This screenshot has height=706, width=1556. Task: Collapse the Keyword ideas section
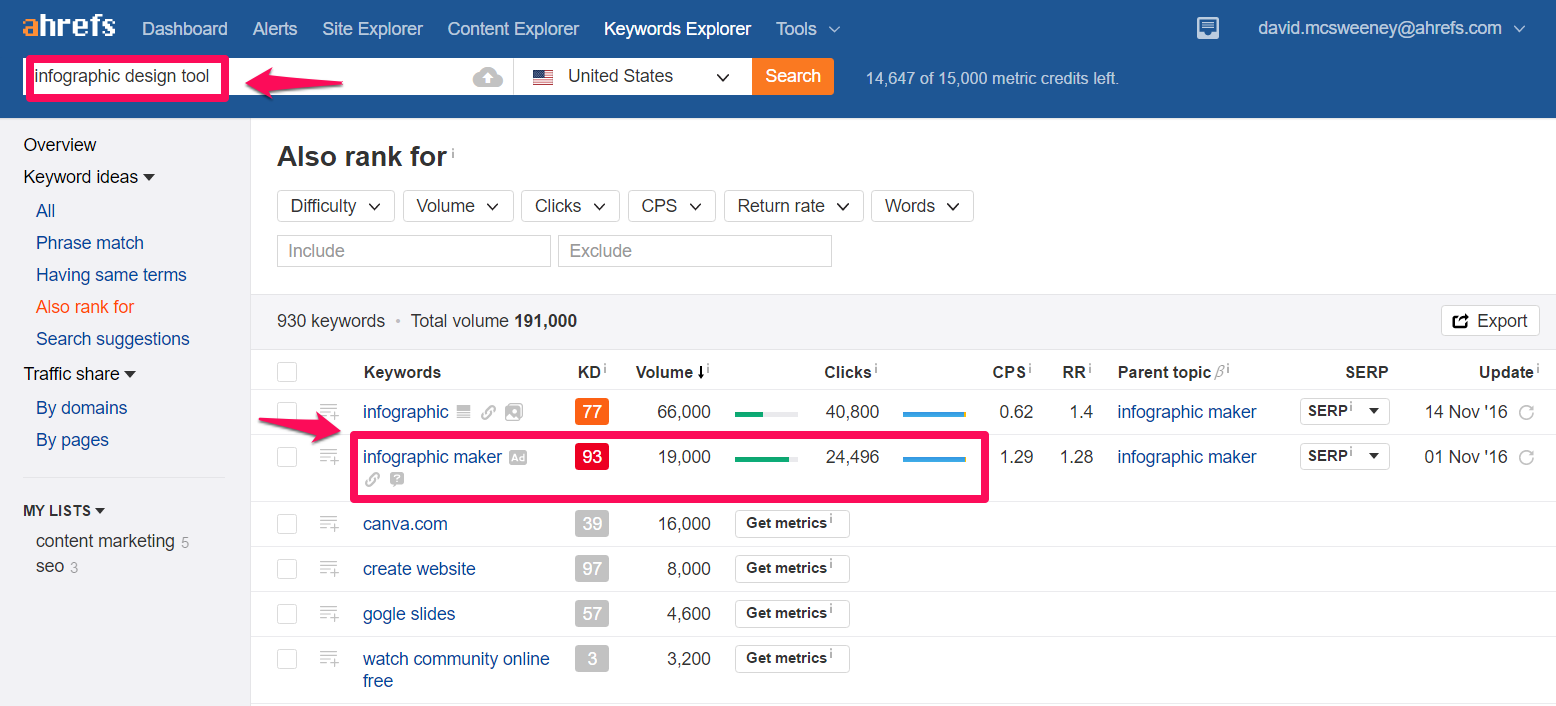point(89,177)
